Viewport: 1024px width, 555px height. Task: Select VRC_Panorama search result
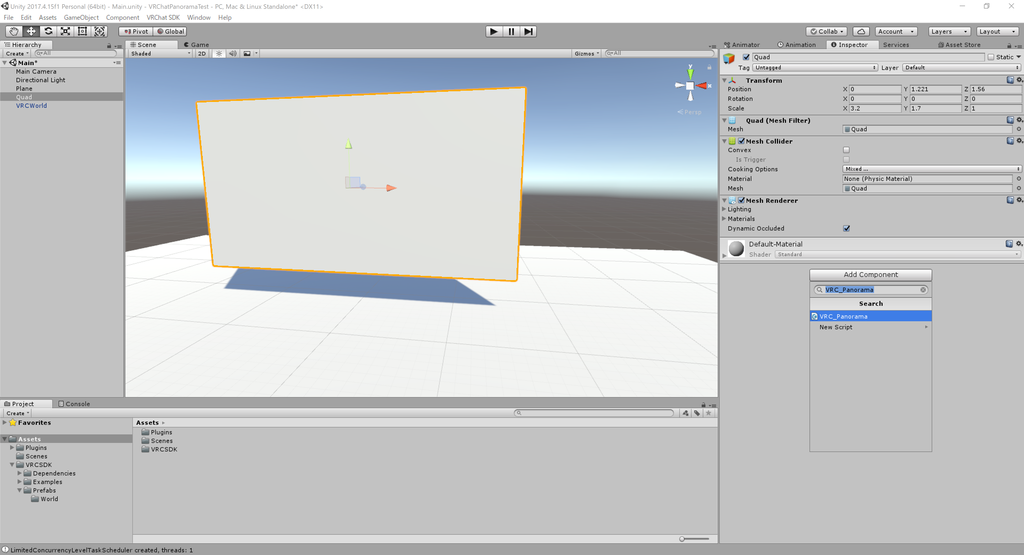(871, 316)
